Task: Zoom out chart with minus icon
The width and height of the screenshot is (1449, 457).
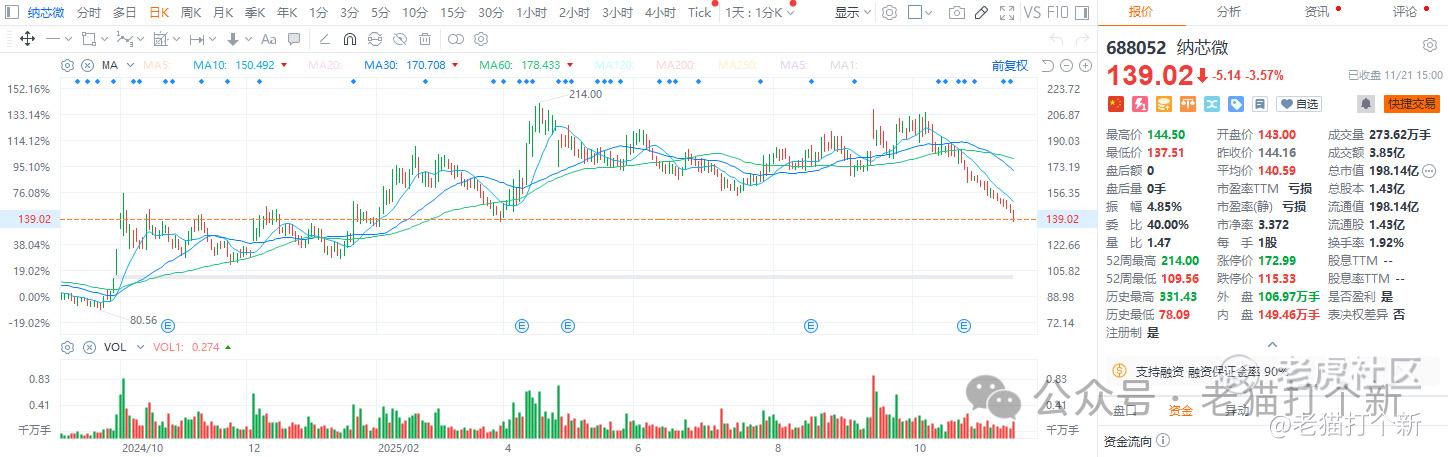Action: click(x=1066, y=65)
